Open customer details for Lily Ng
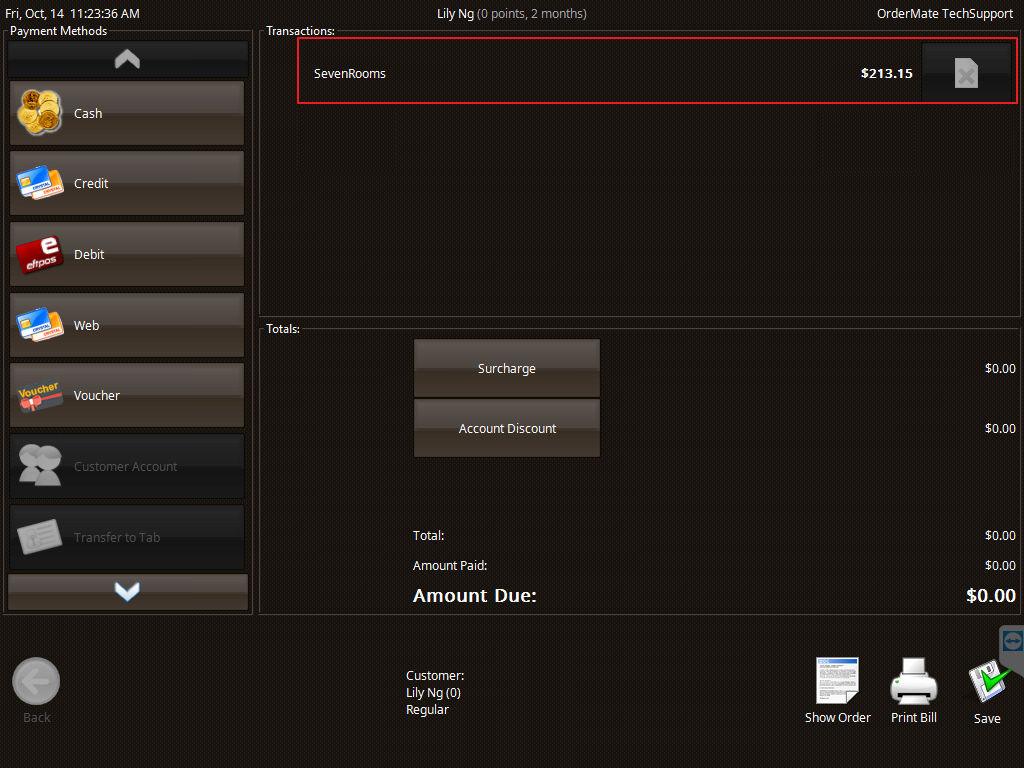The height and width of the screenshot is (768, 1024). click(511, 13)
